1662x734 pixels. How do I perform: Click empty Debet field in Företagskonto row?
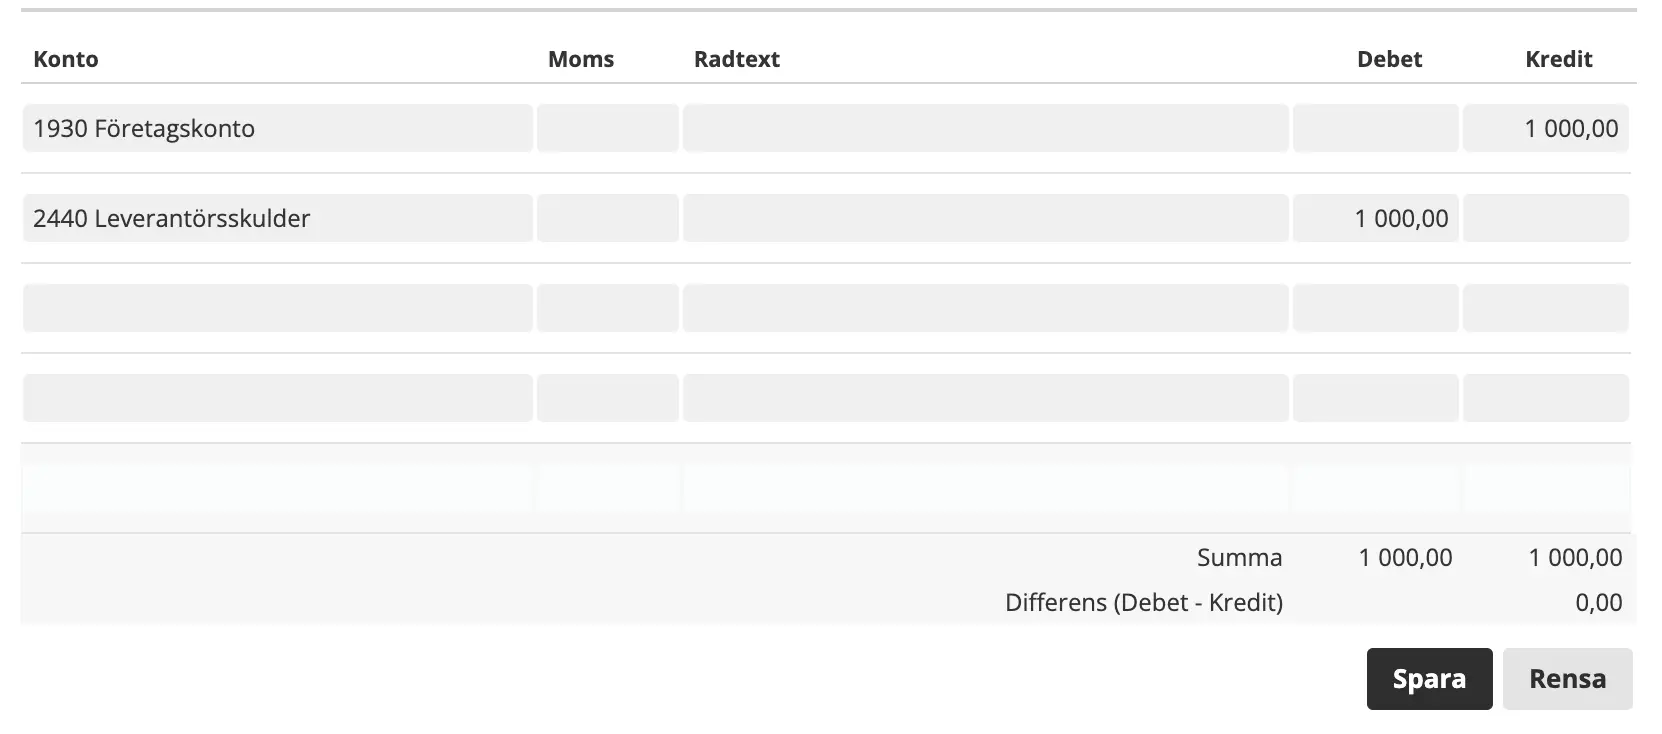click(x=1375, y=128)
